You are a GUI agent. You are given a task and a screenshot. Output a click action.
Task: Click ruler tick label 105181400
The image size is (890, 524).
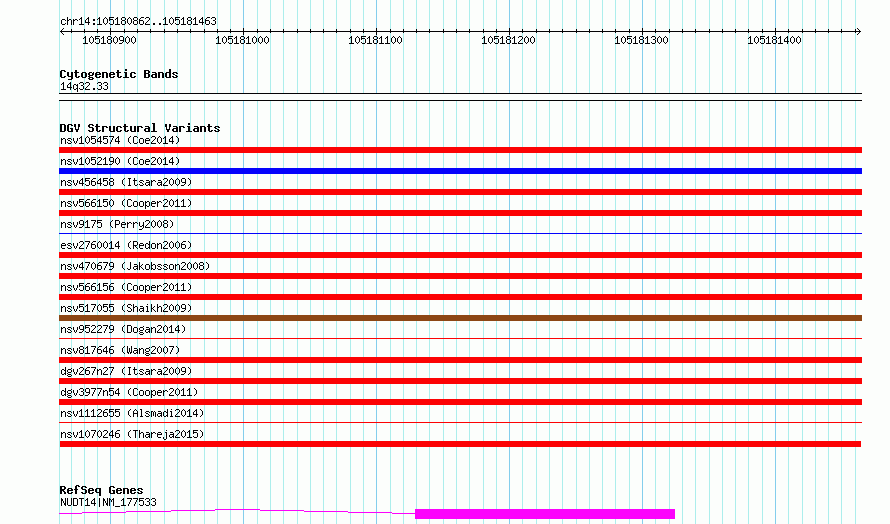click(774, 40)
